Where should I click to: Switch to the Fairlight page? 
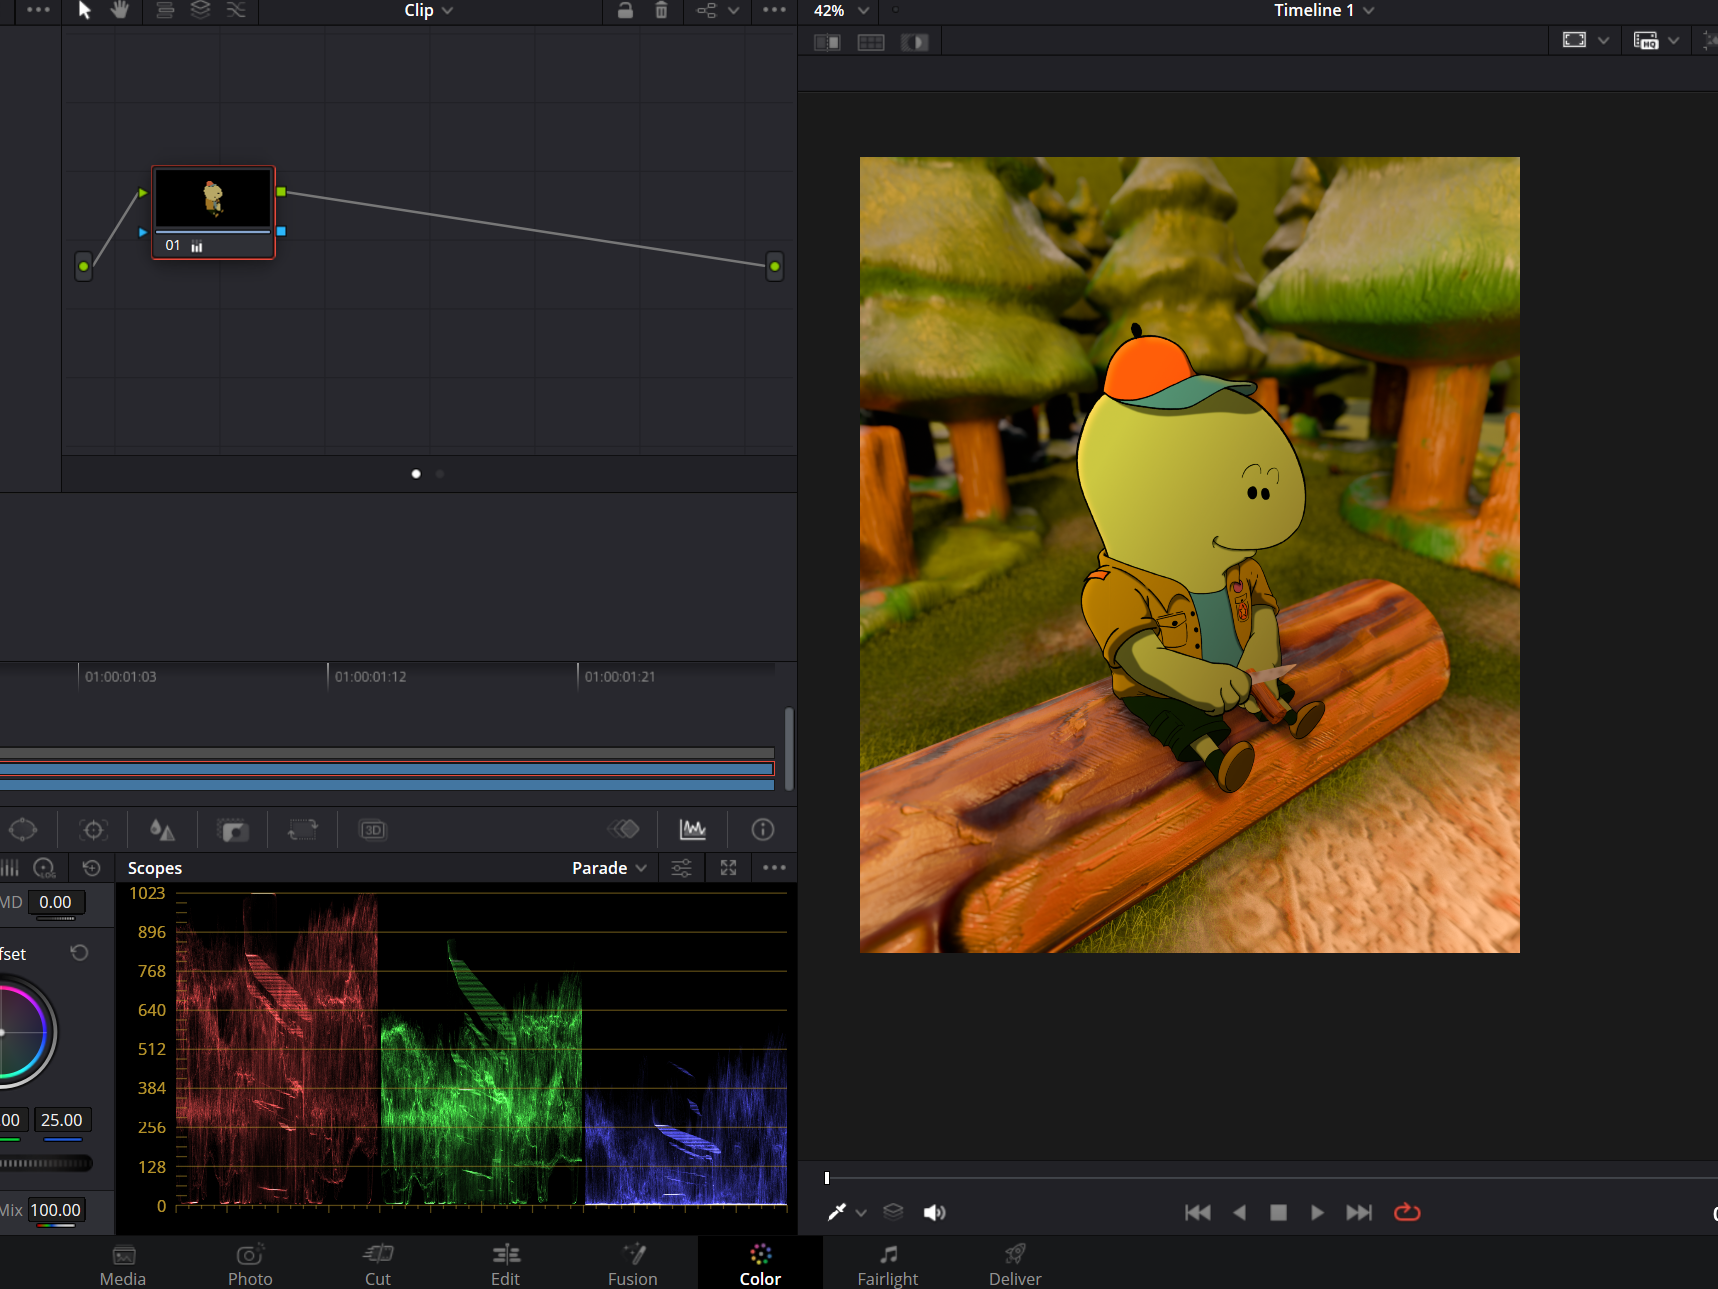tap(888, 1265)
